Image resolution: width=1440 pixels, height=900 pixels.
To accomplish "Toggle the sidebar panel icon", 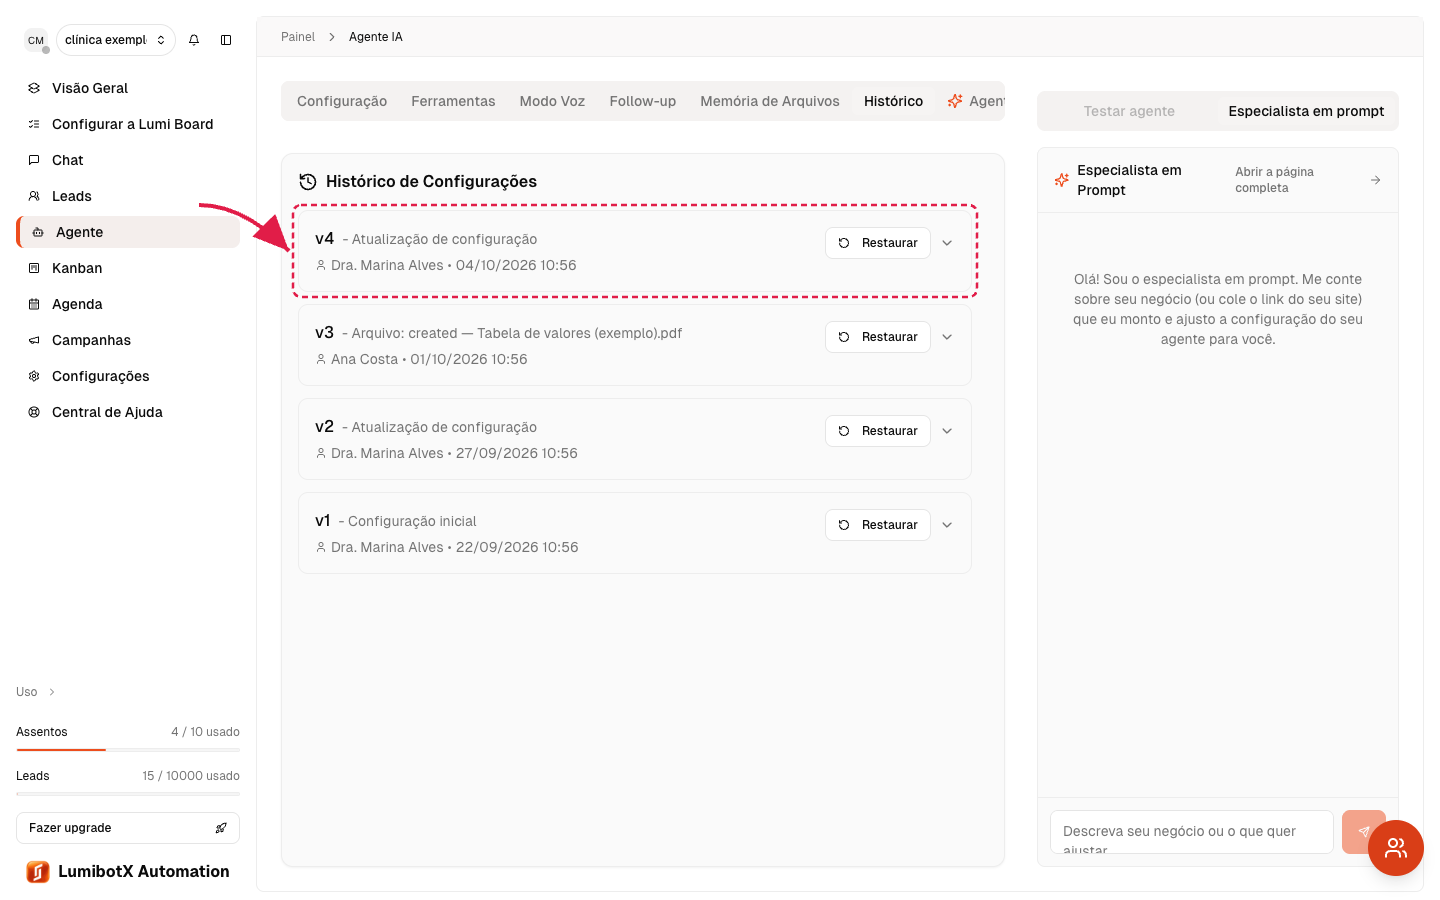I will tap(226, 40).
